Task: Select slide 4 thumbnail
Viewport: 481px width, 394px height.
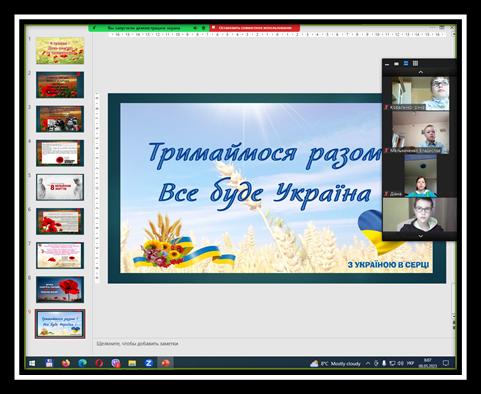Action: click(x=60, y=153)
